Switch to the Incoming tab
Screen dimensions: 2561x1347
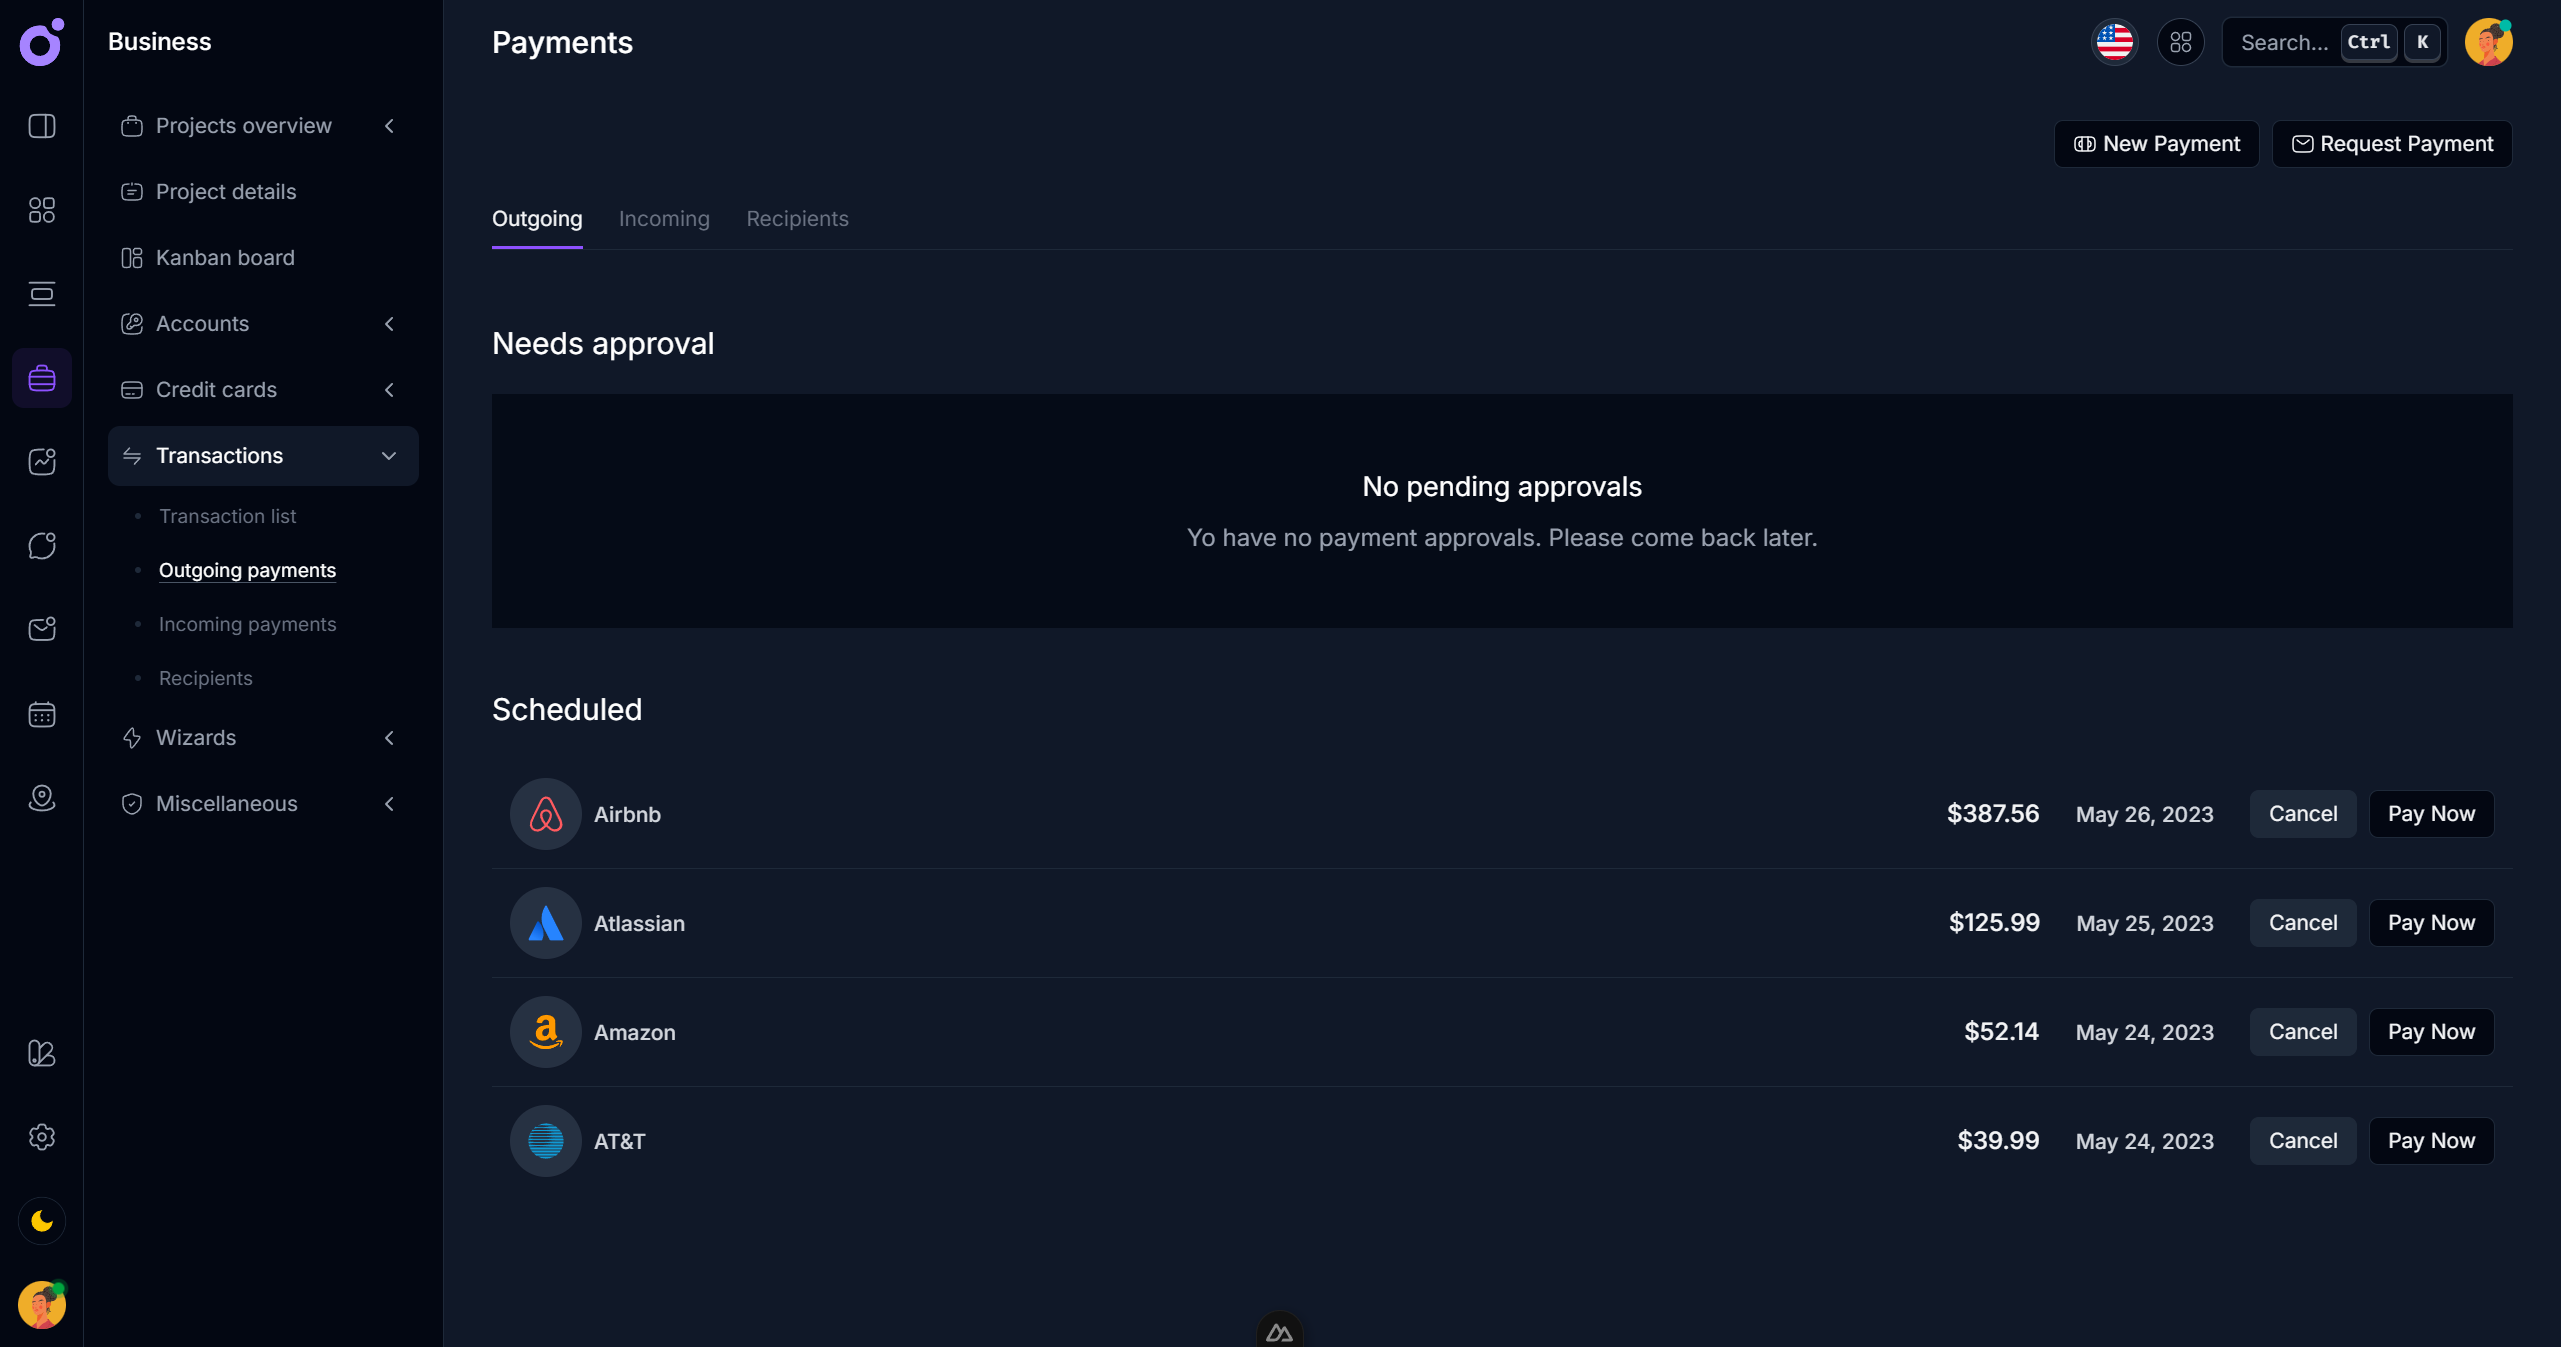(664, 219)
